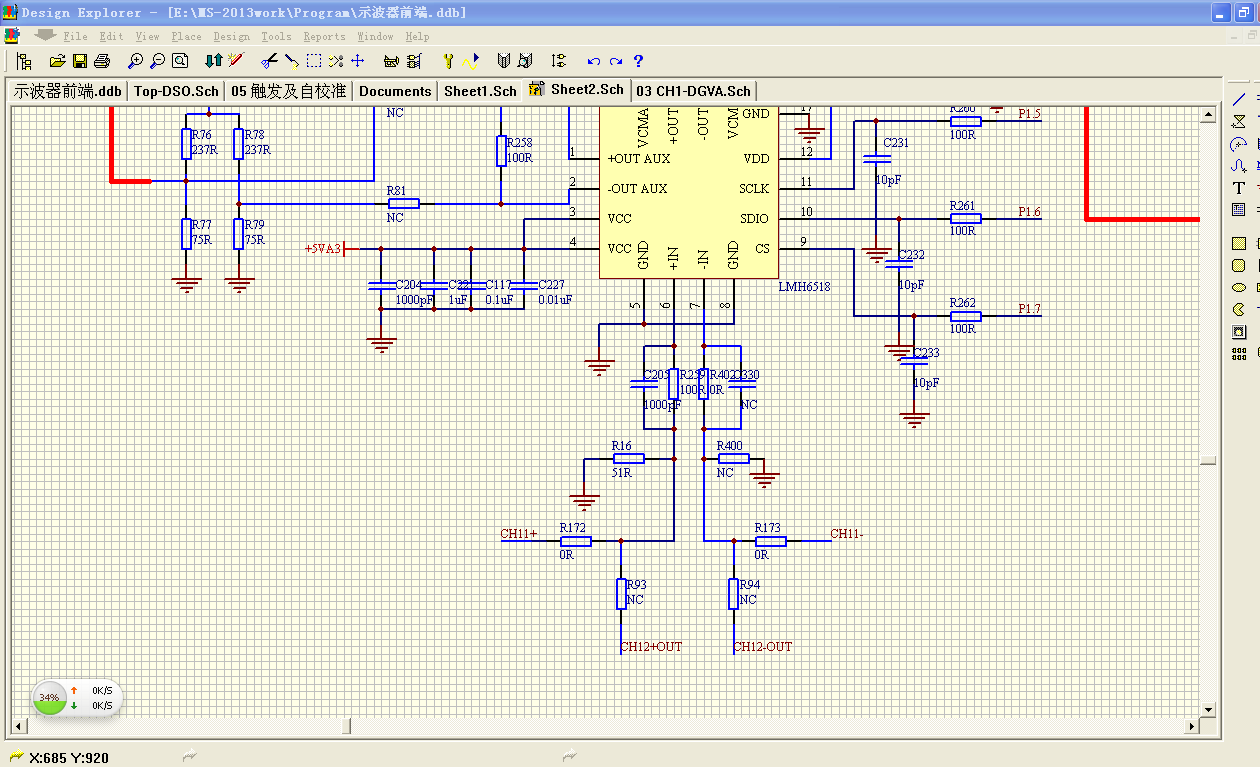Save the schematic with the floppy disk icon
Screen dimensions: 1260x767
point(79,61)
